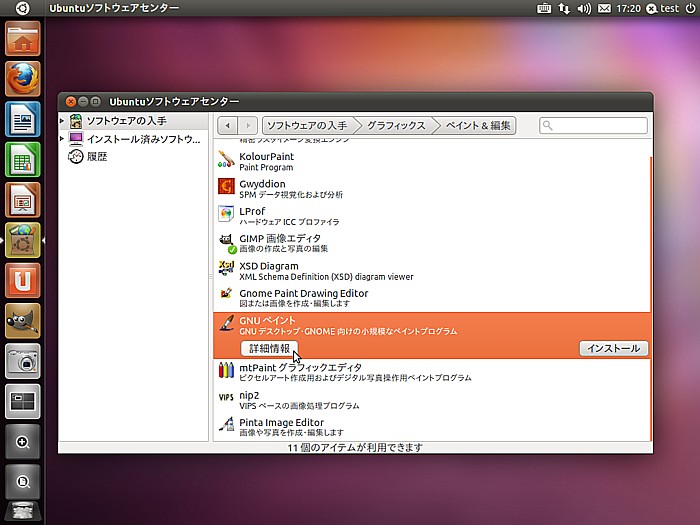Click the LProf app icon
Image resolution: width=700 pixels, height=525 pixels.
coord(226,213)
